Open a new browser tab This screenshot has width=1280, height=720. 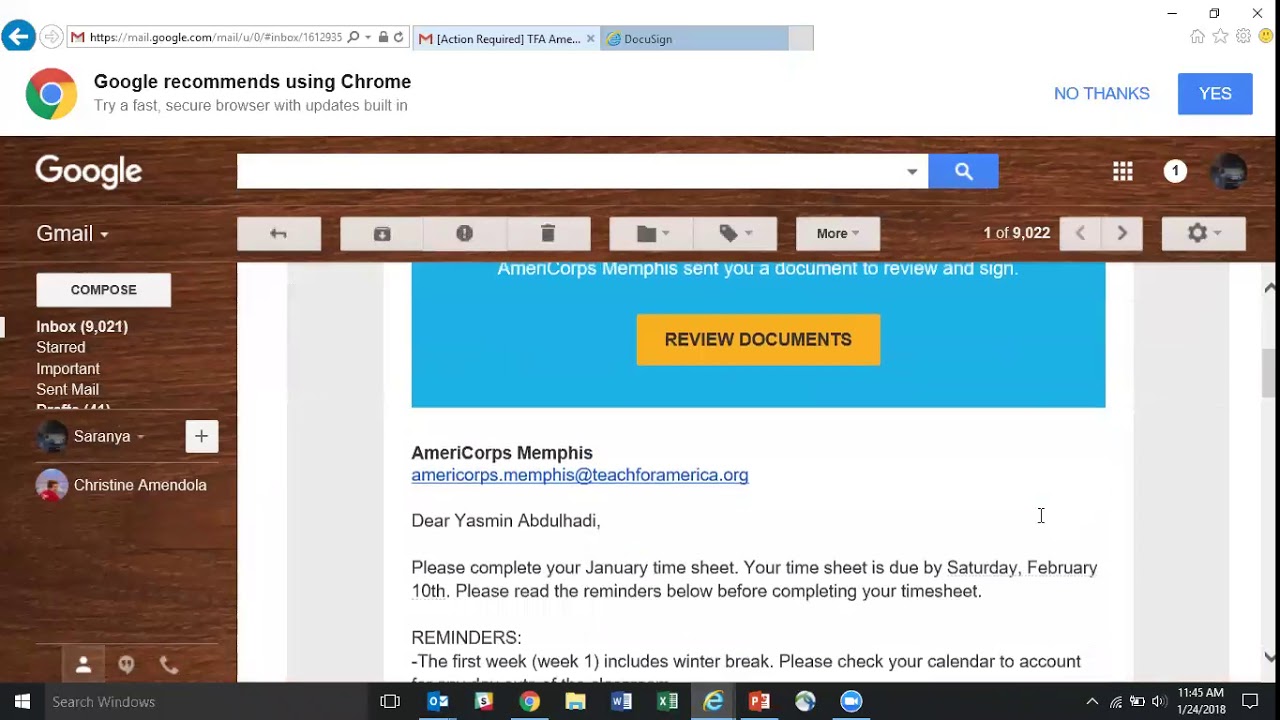click(x=801, y=39)
